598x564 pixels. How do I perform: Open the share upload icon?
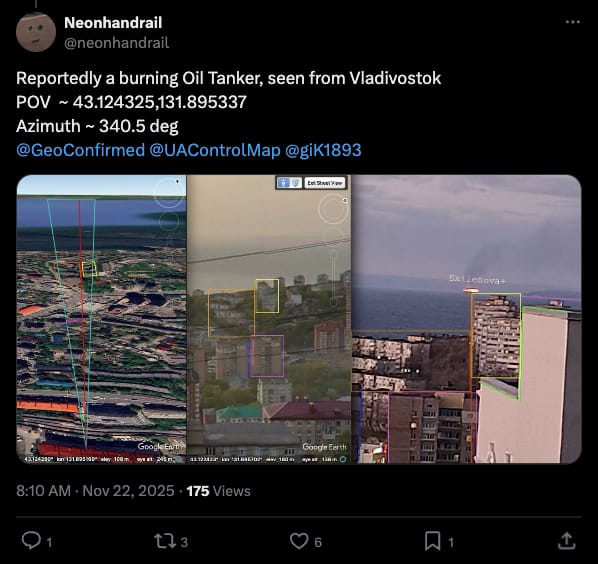[567, 541]
